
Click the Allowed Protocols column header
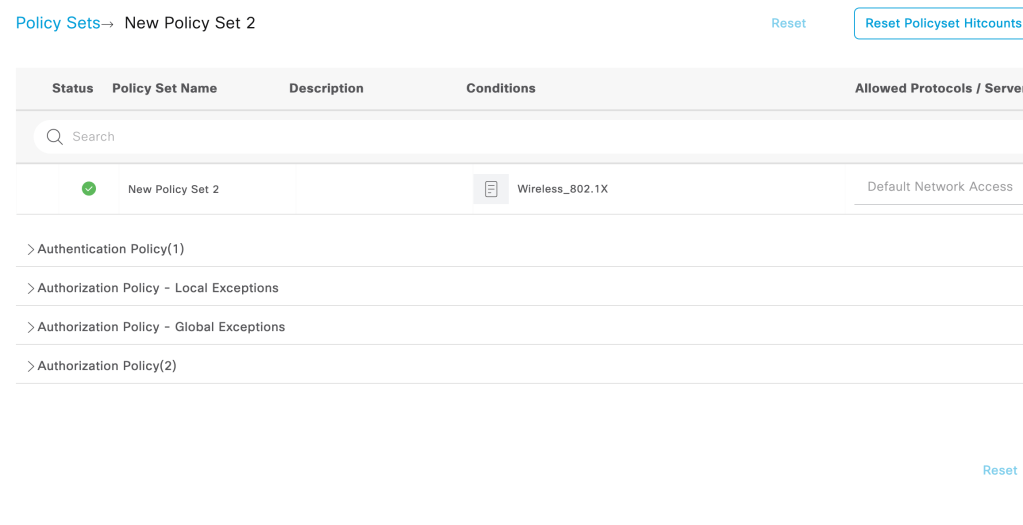click(937, 88)
